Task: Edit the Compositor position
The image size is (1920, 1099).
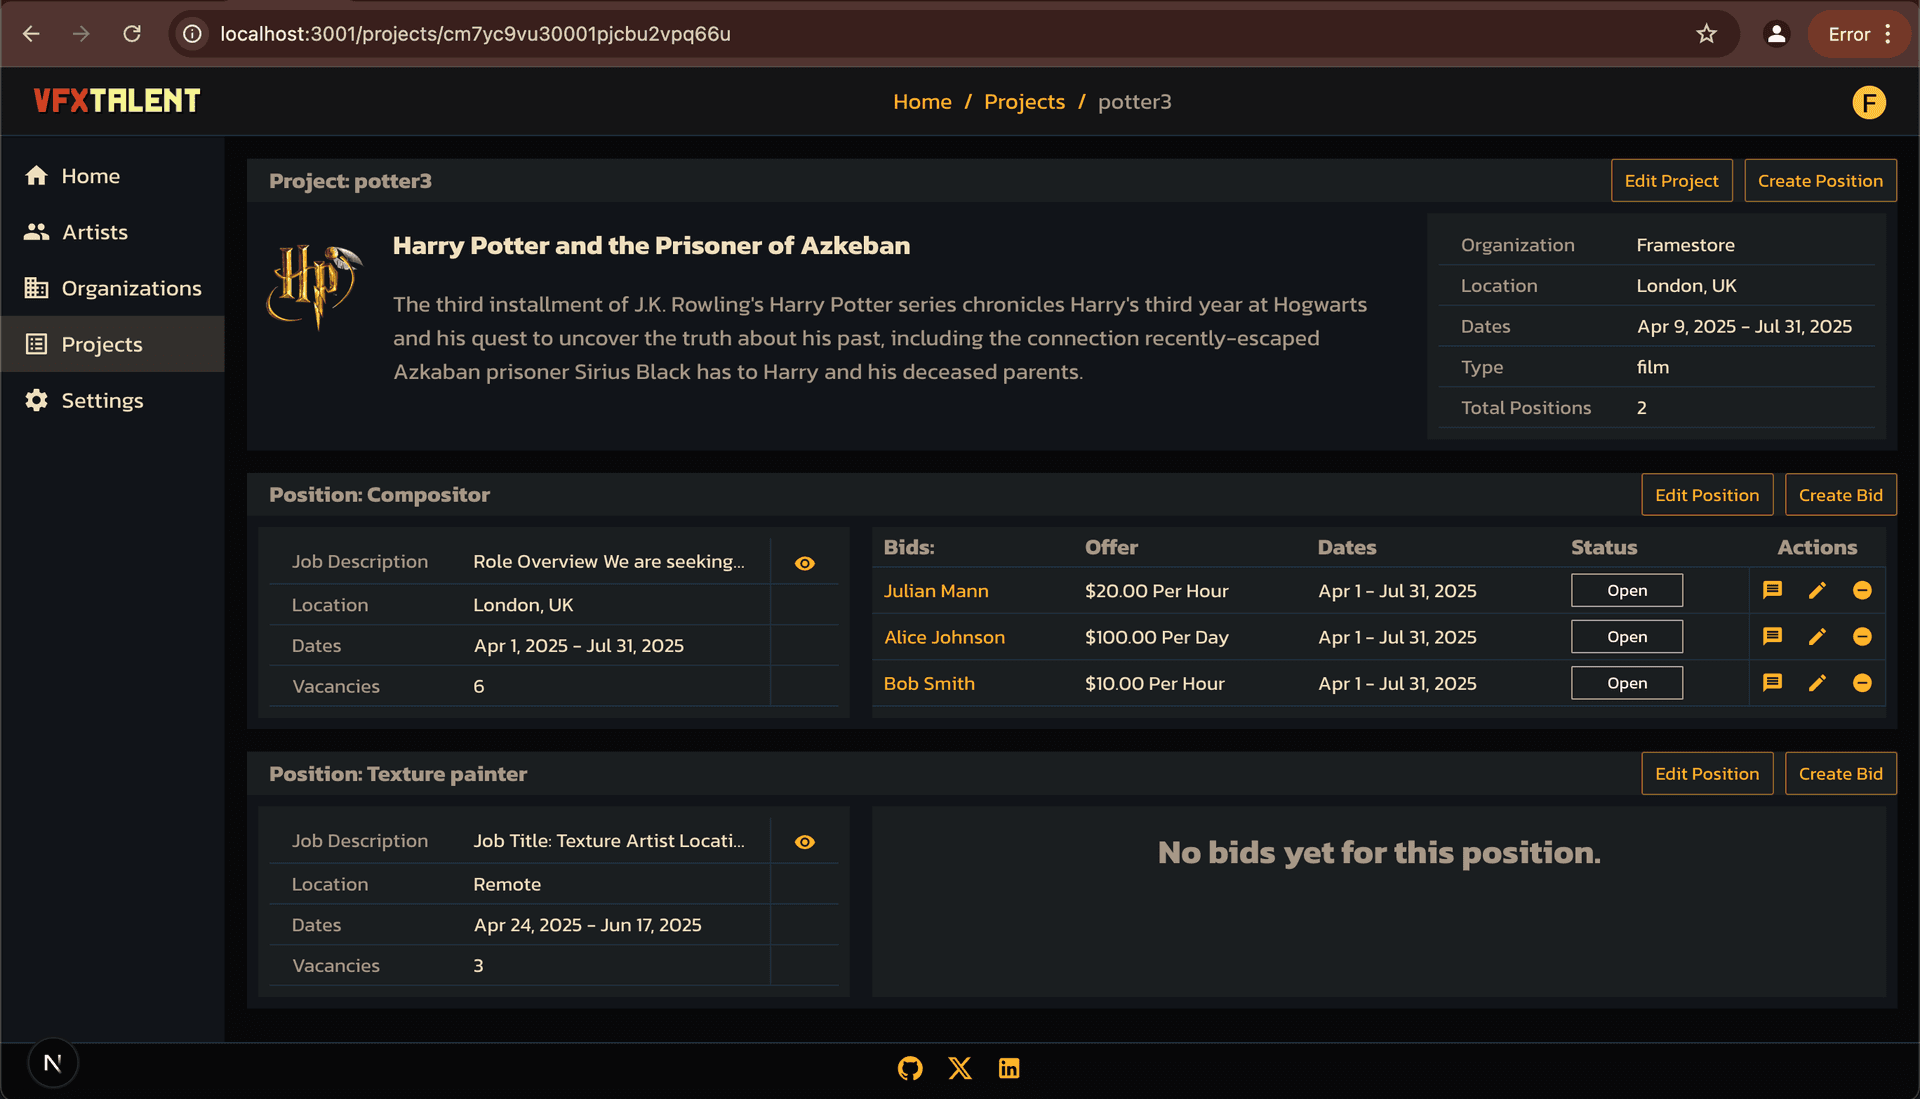Action: click(1707, 495)
